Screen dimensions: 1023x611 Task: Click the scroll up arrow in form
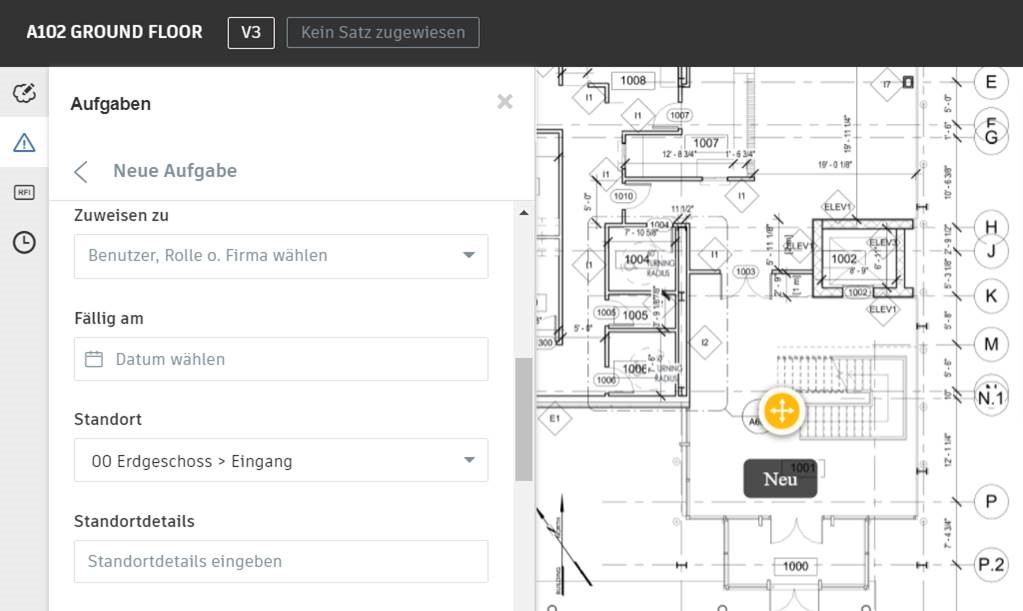point(524,213)
